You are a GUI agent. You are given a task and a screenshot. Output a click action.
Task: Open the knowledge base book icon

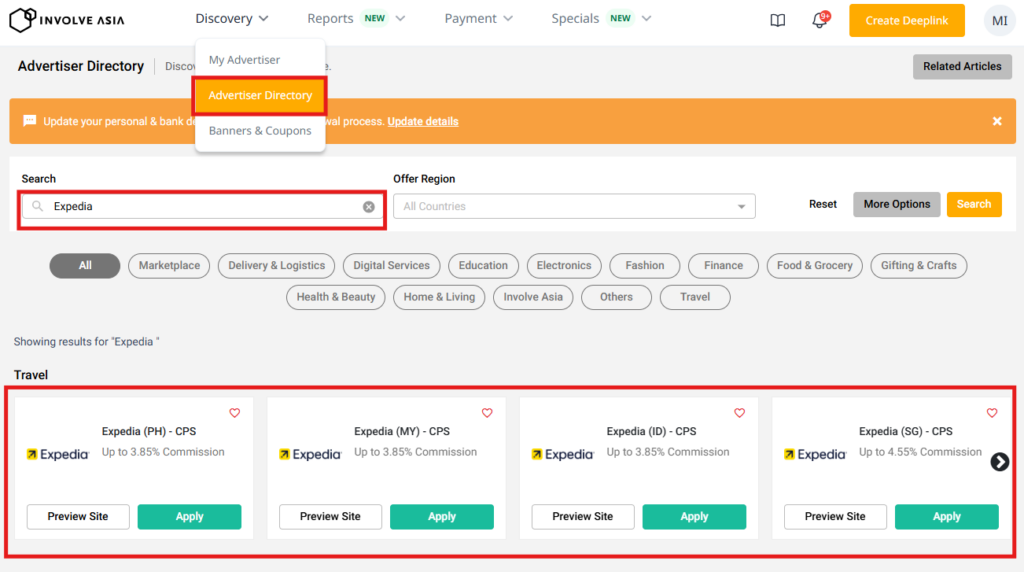pyautogui.click(x=777, y=20)
